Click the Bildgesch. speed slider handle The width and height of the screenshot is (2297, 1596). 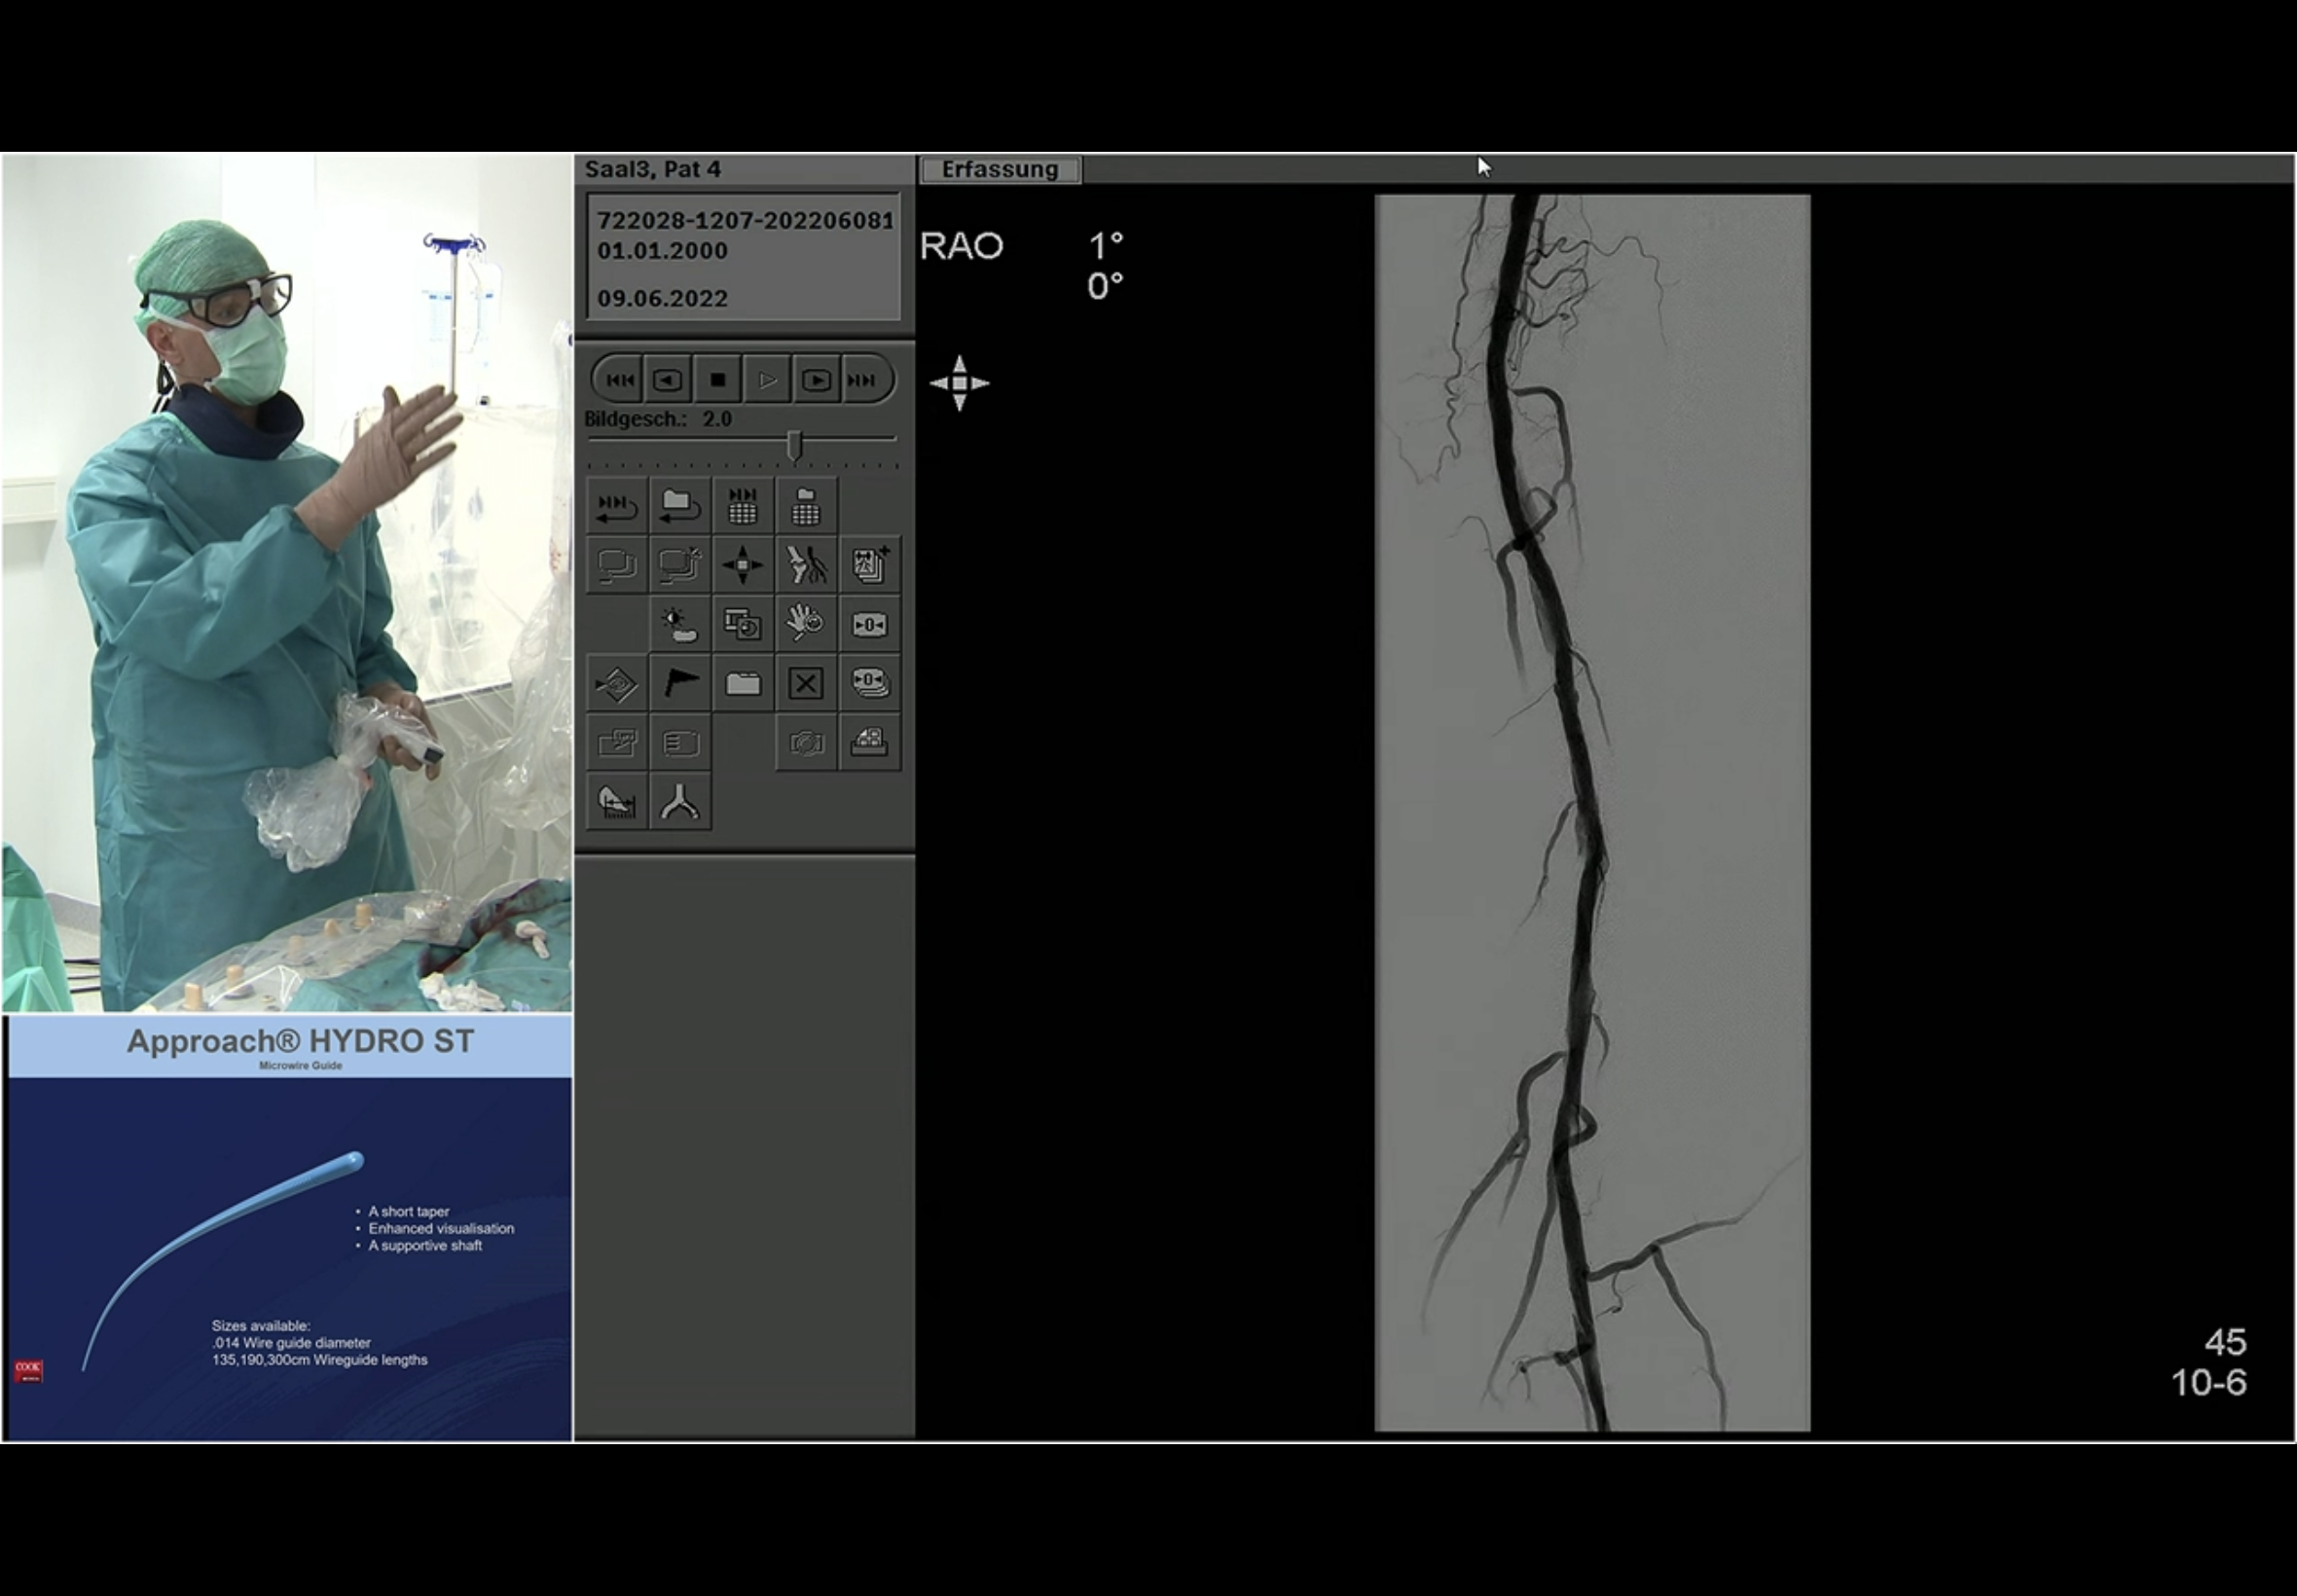[x=795, y=445]
